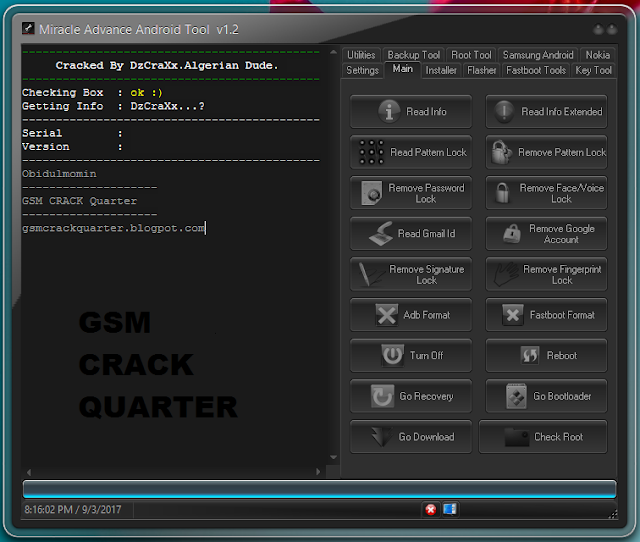
Task: Click the Fastboot Format X icon
Action: [x=513, y=315]
